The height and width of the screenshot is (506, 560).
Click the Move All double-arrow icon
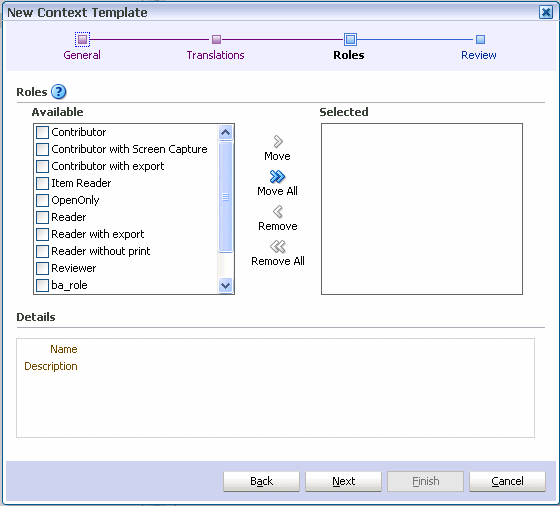(x=277, y=176)
